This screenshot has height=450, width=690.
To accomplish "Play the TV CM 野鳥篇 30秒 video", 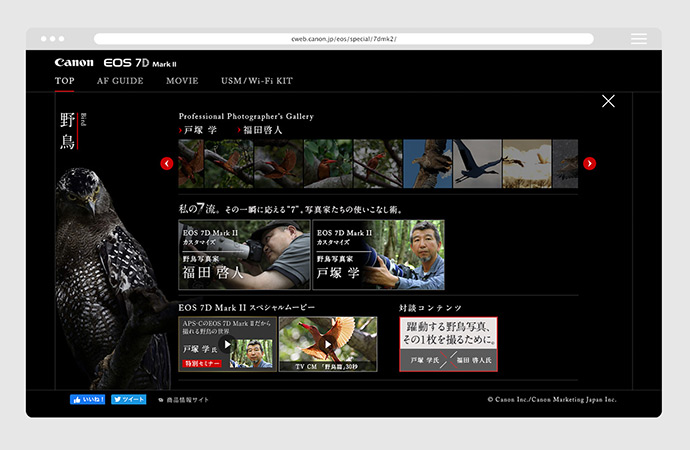I will point(328,344).
